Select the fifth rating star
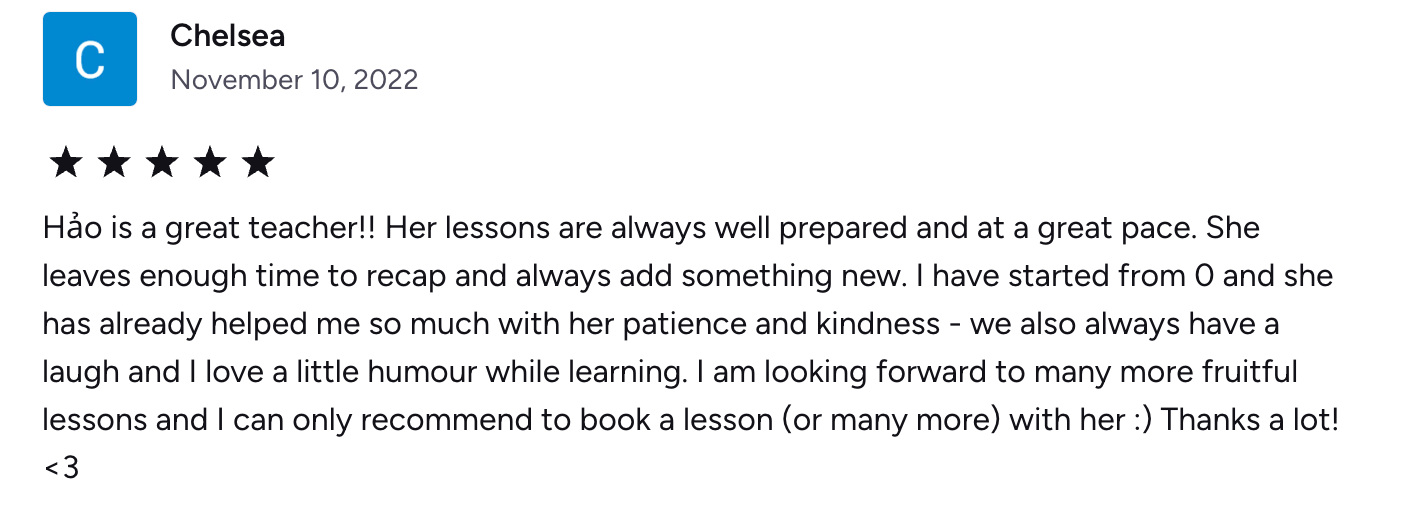 point(258,162)
